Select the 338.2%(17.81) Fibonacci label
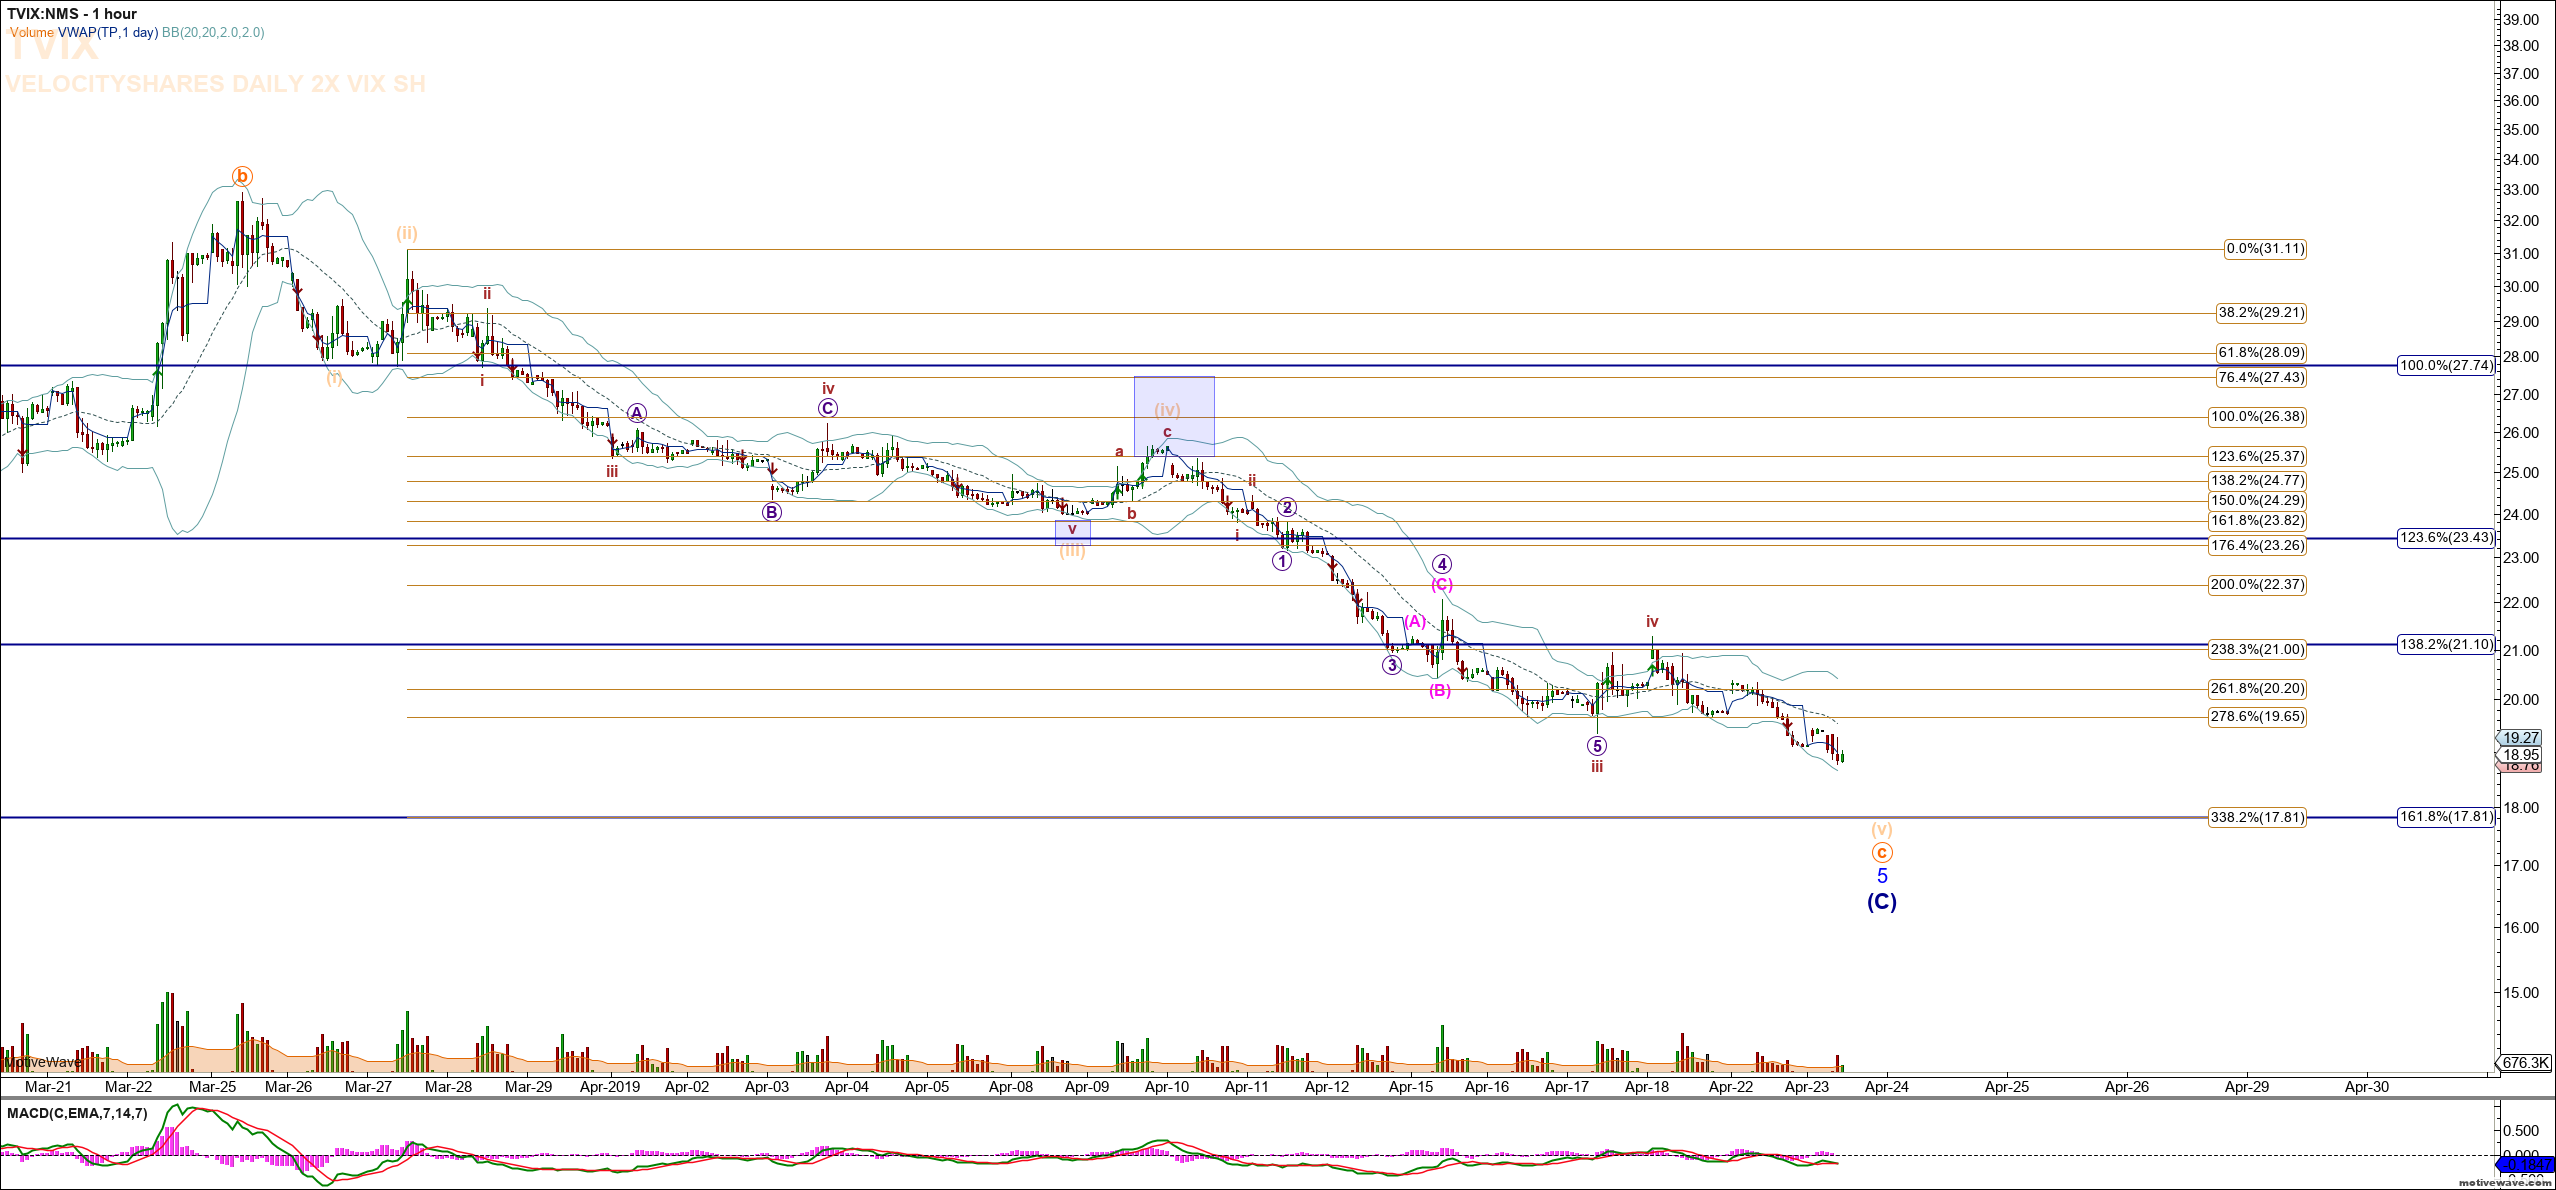2556x1190 pixels. coord(2257,817)
